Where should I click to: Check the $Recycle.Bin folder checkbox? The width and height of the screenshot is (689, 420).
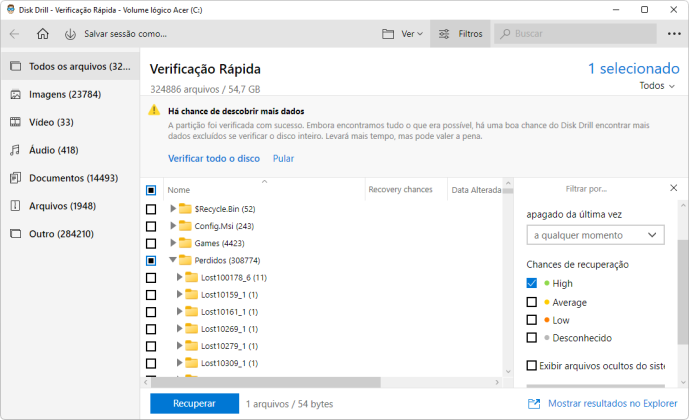(151, 209)
